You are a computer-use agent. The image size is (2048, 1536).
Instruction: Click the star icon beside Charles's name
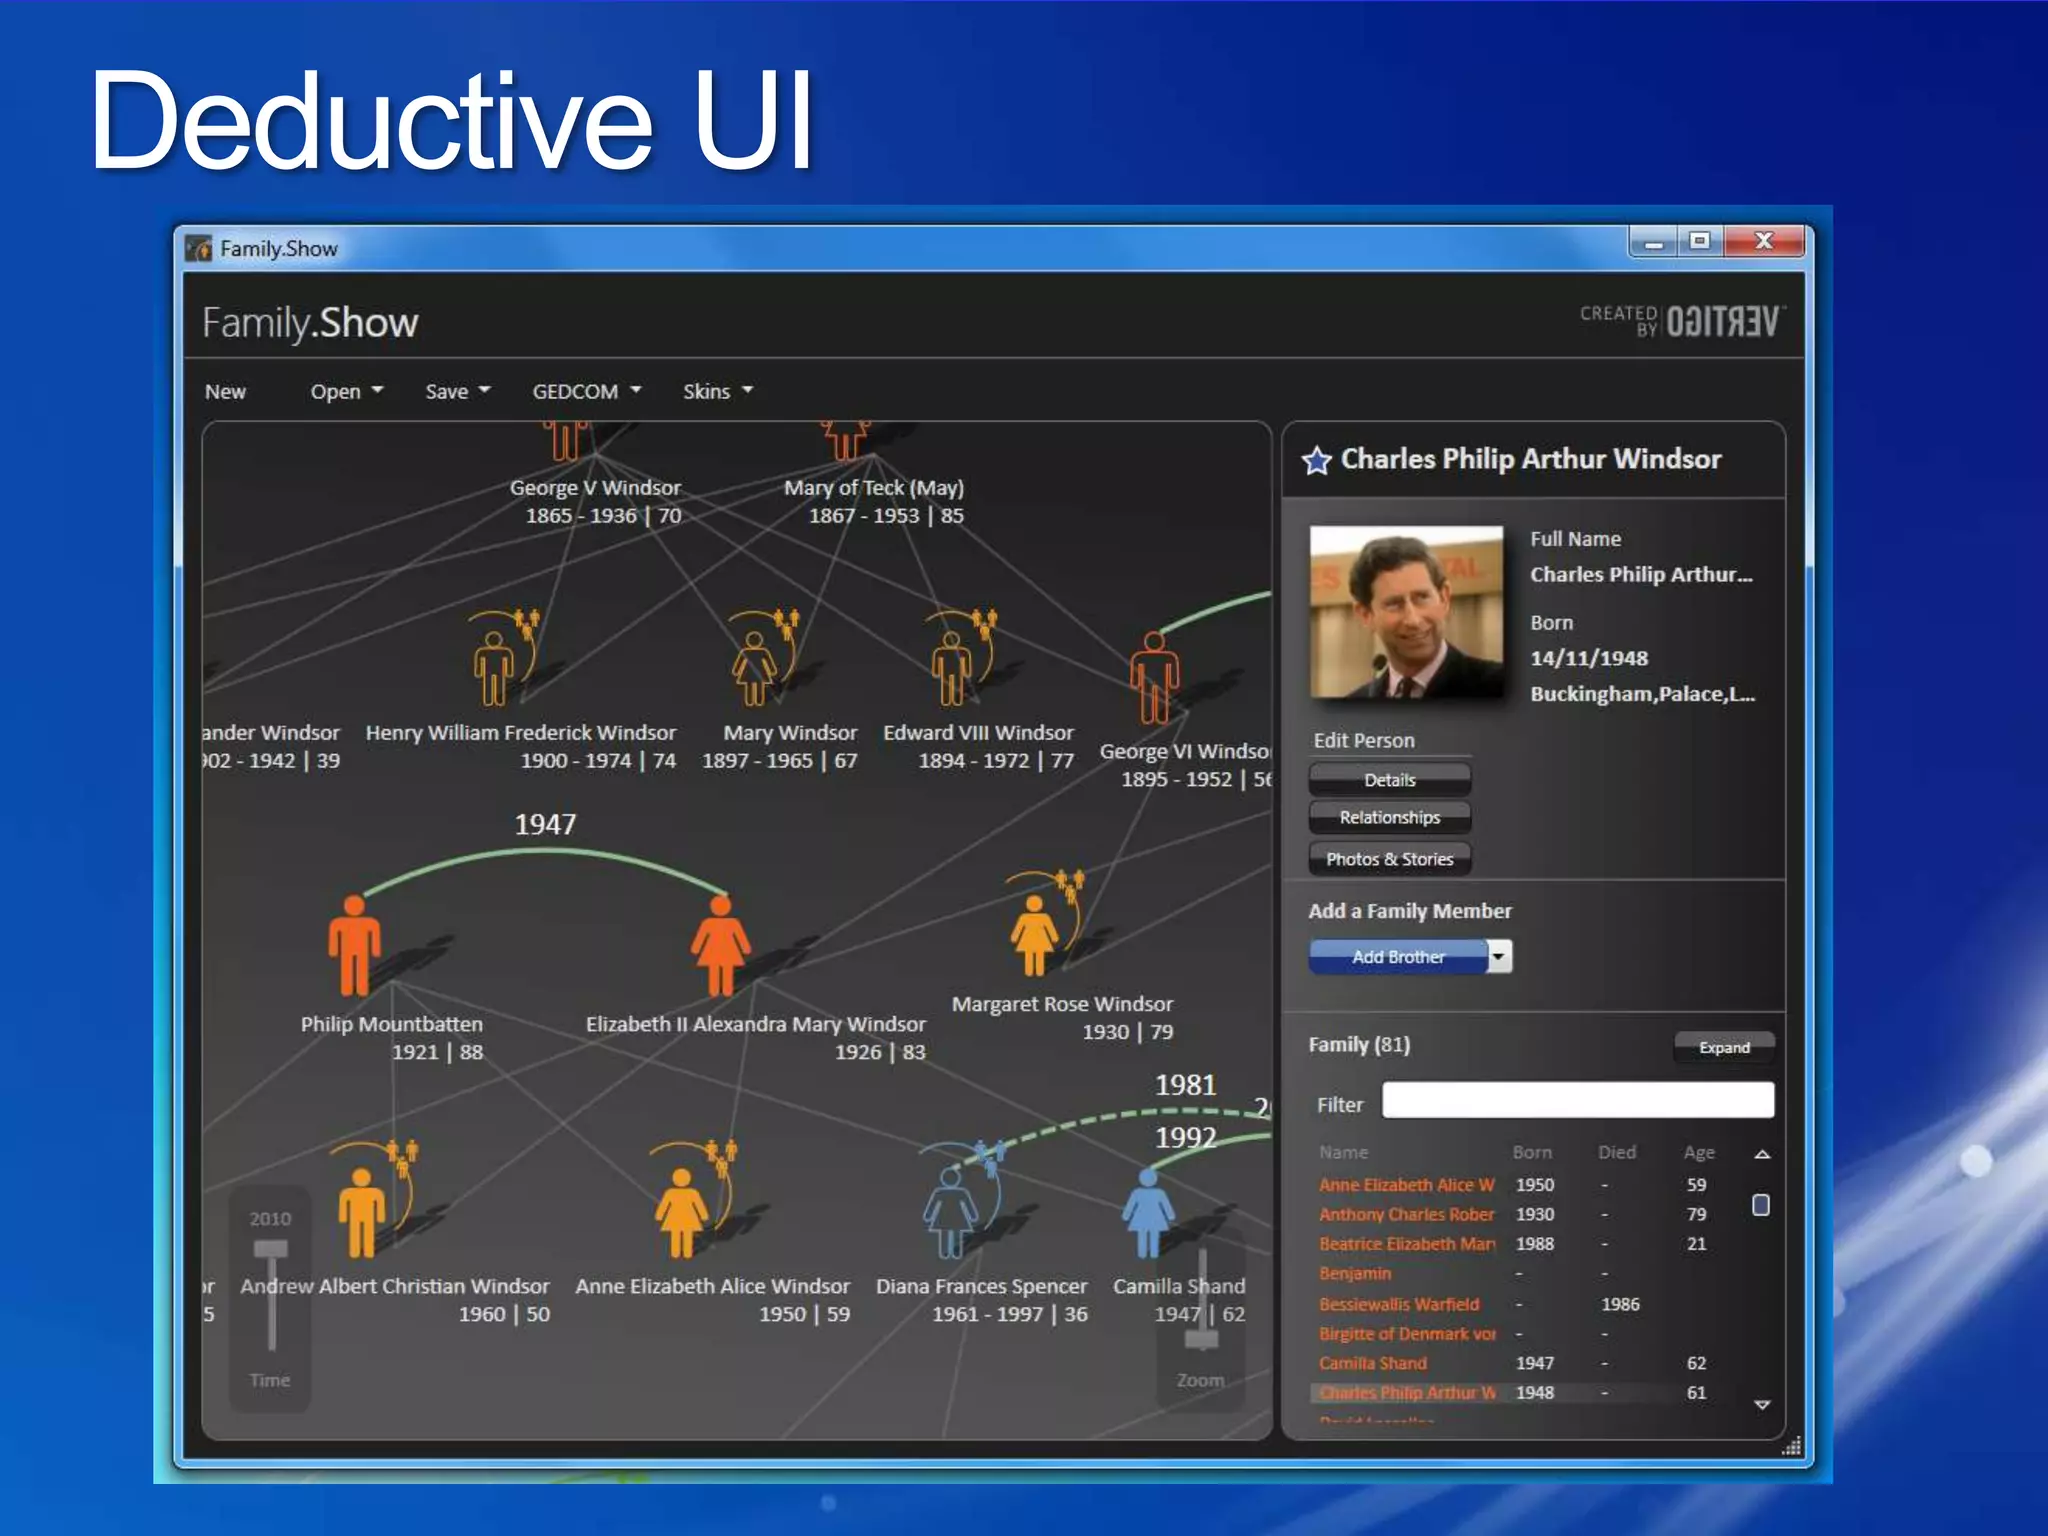pyautogui.click(x=1316, y=460)
